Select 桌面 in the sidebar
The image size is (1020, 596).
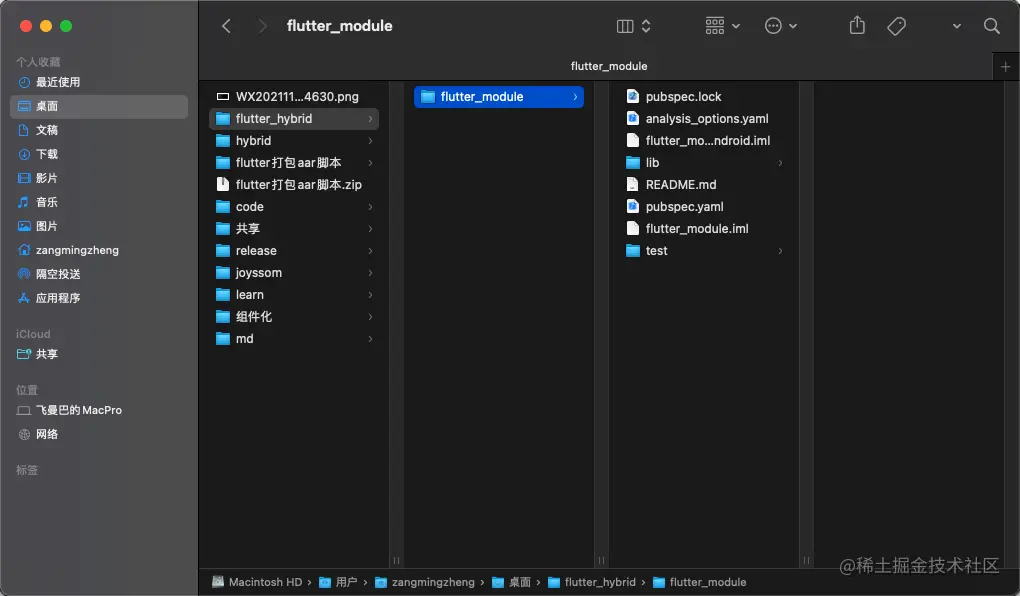99,106
